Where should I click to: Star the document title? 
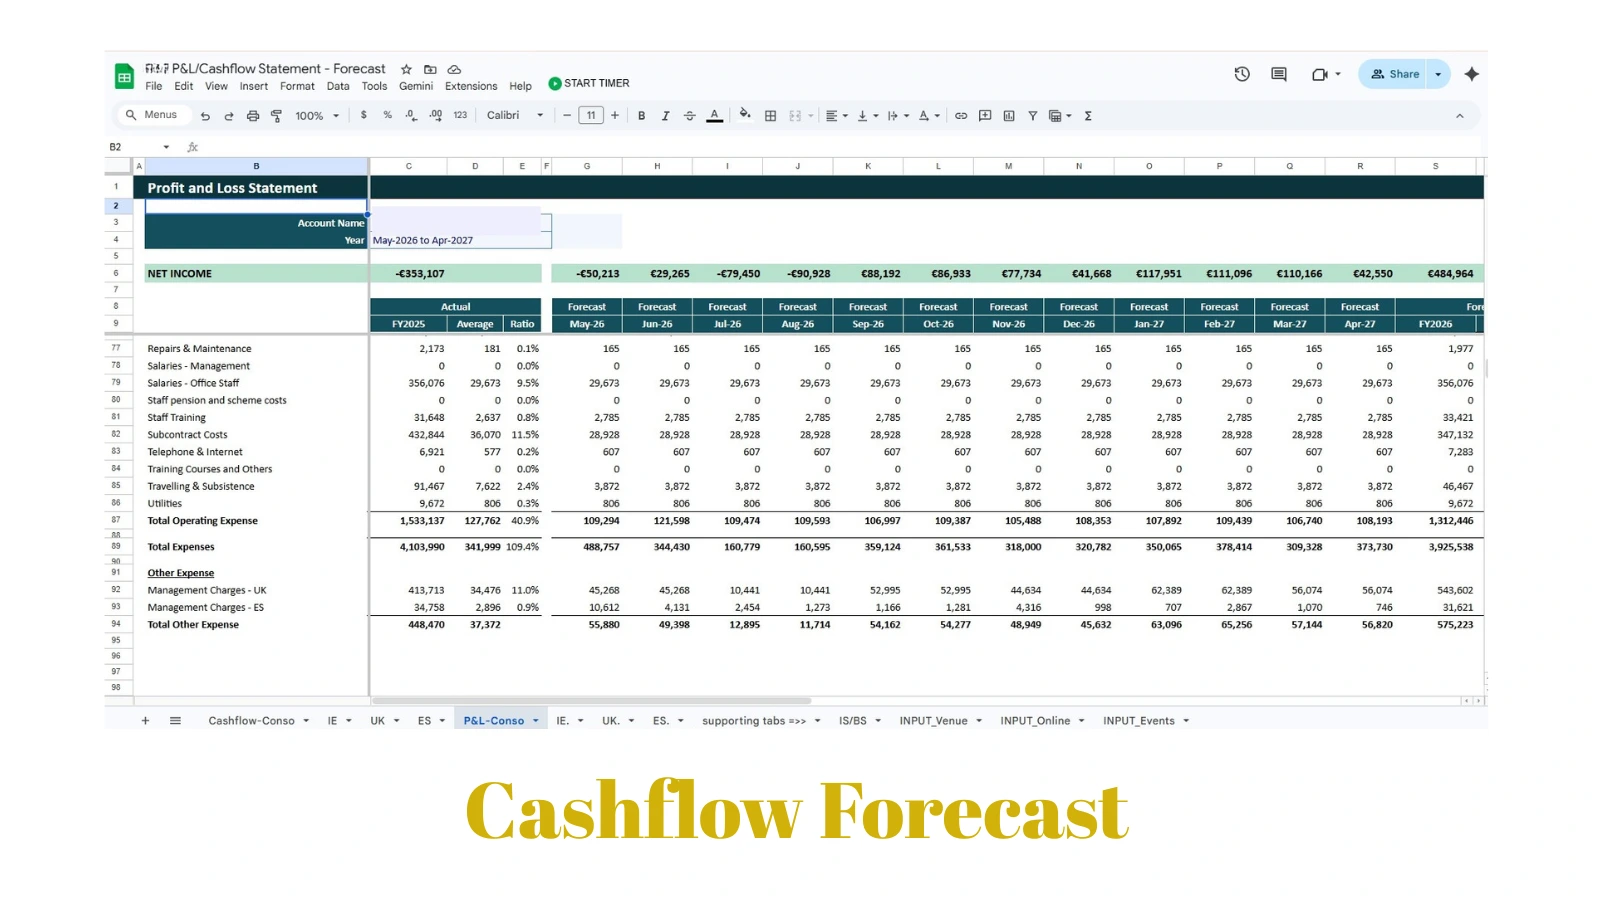(406, 69)
